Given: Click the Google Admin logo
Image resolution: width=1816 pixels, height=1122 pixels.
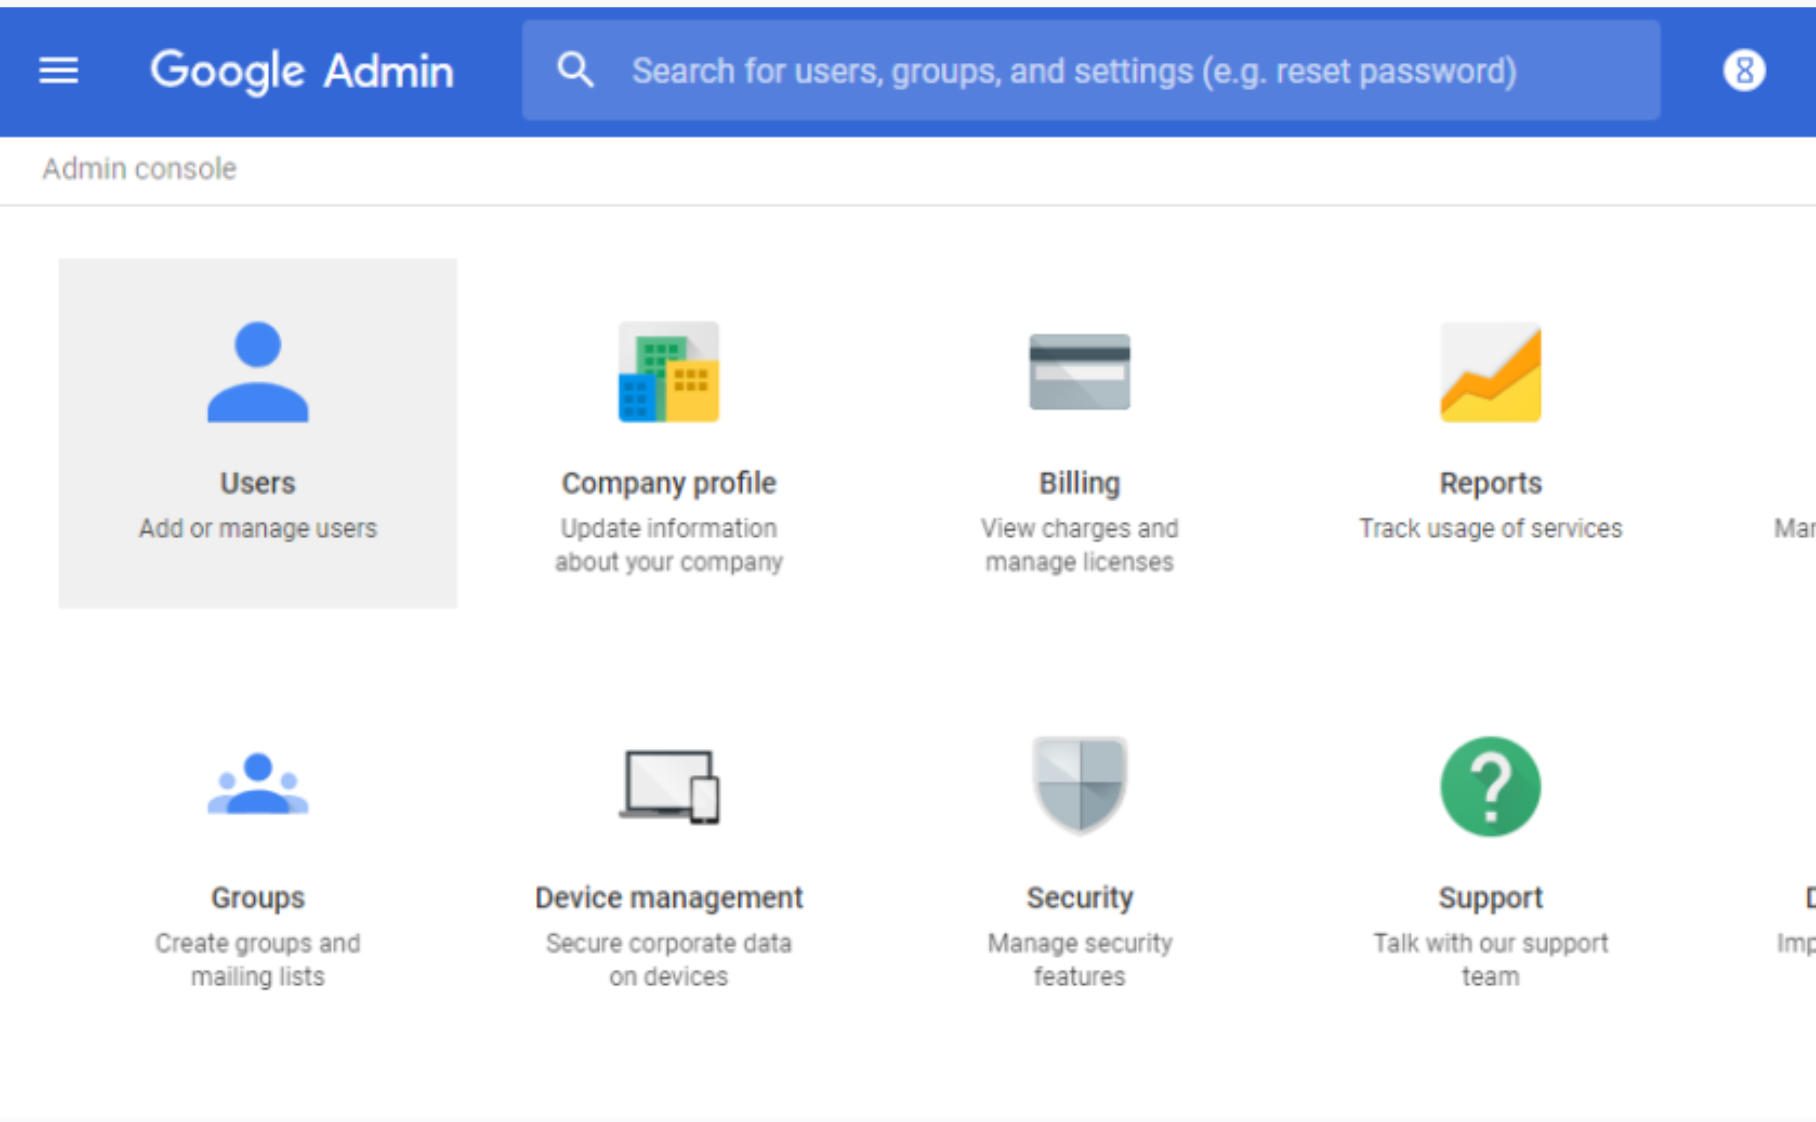Looking at the screenshot, I should [302, 71].
